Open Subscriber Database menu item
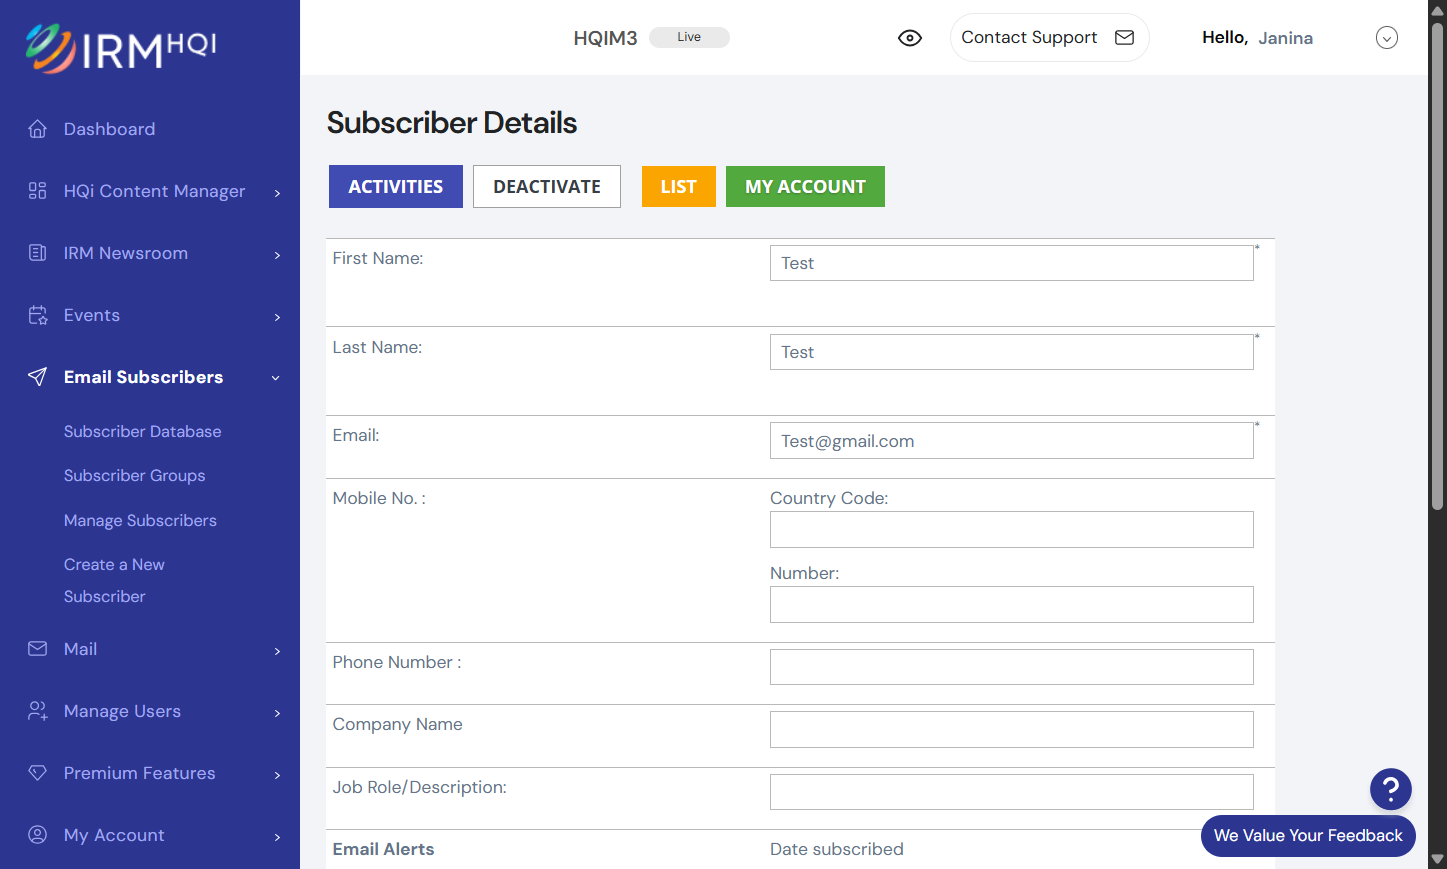Image resolution: width=1447 pixels, height=869 pixels. [x=143, y=431]
